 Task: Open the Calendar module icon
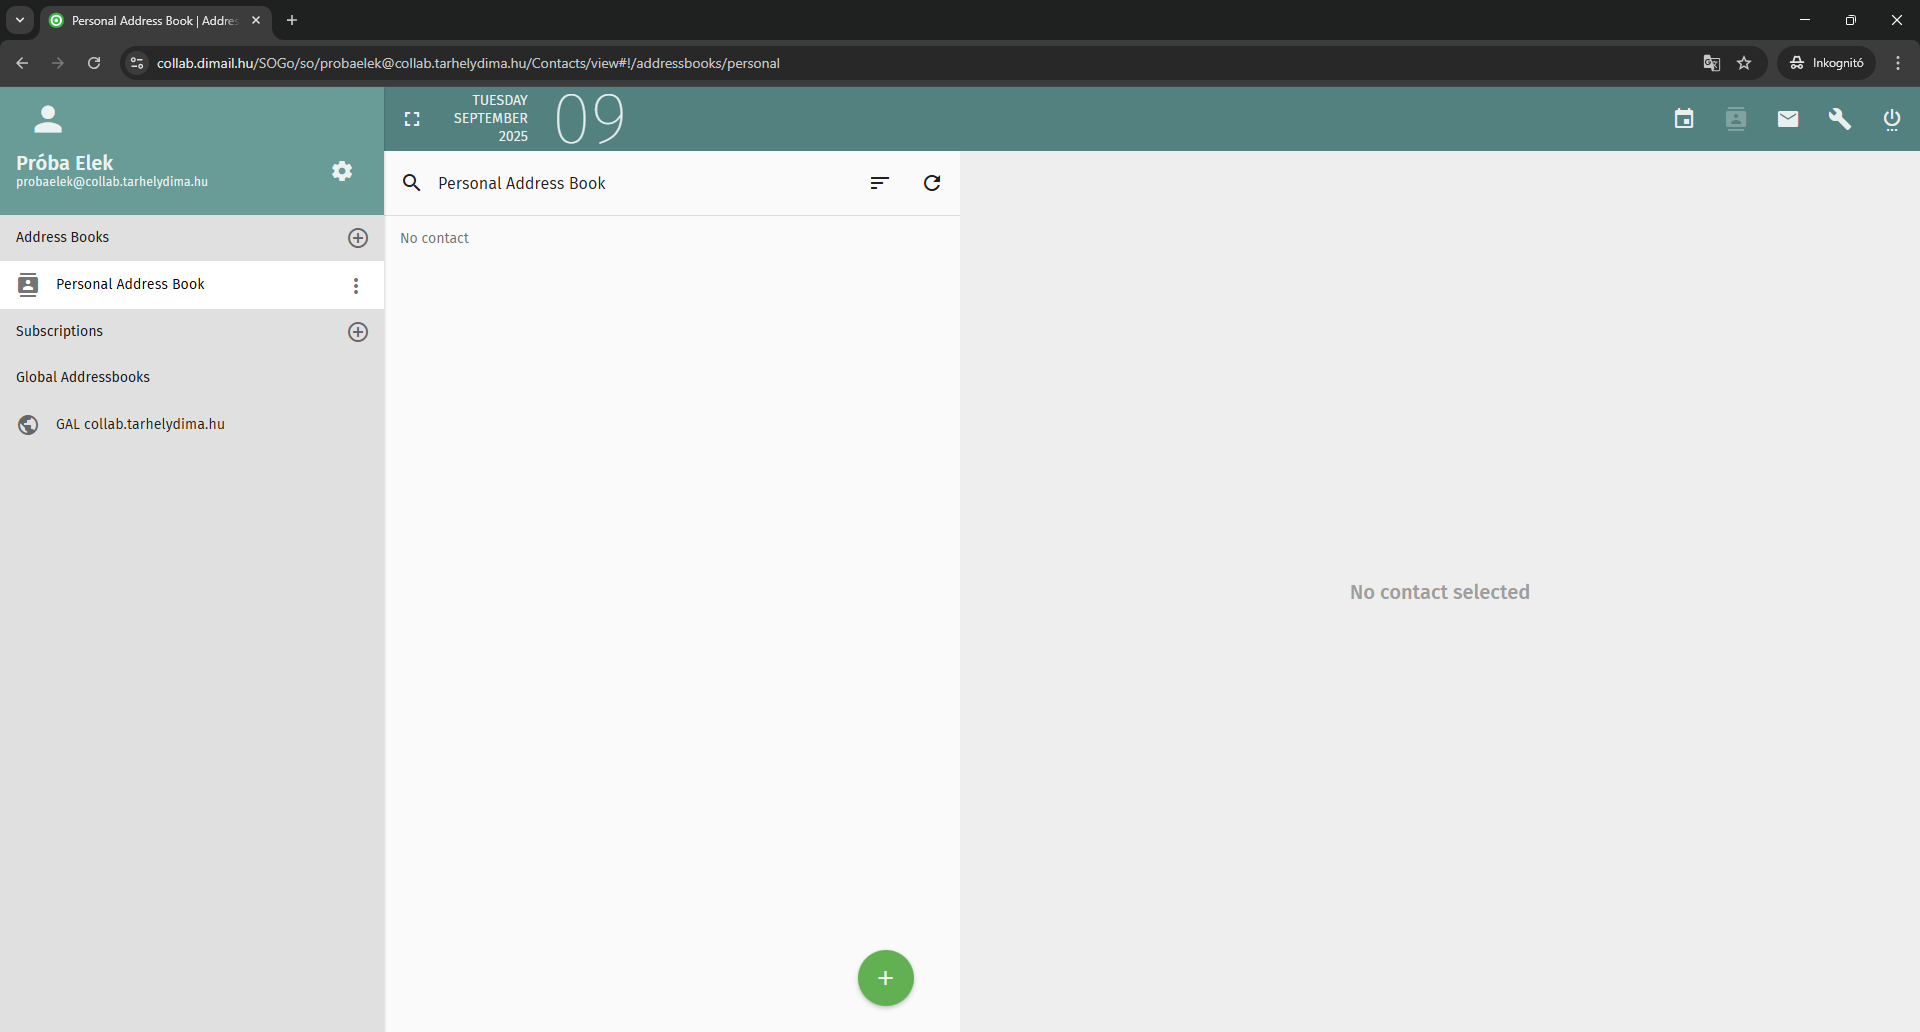(1684, 119)
